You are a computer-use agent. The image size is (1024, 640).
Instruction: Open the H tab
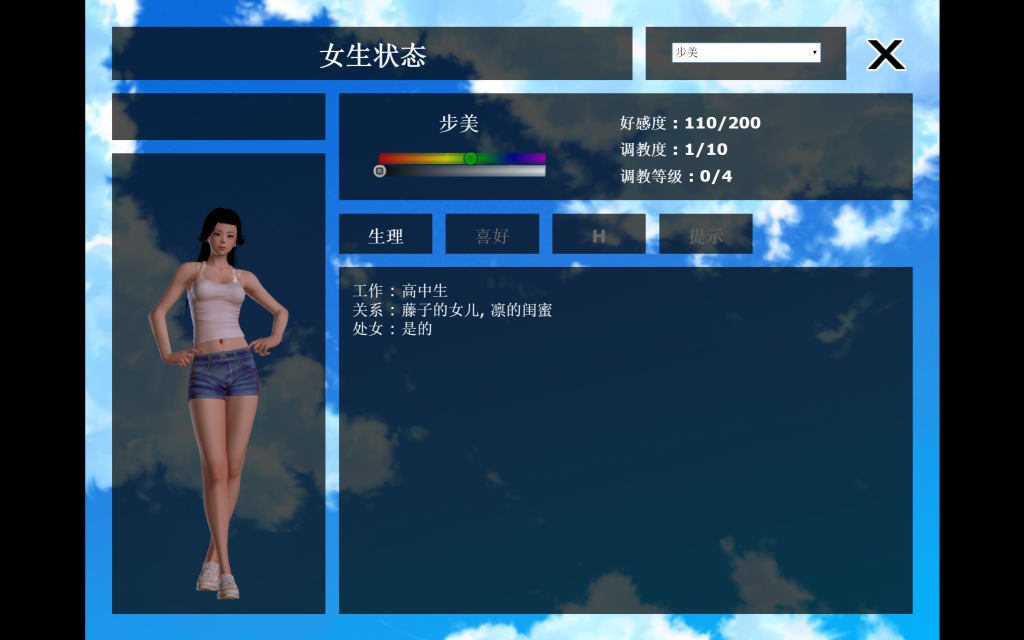coord(599,233)
